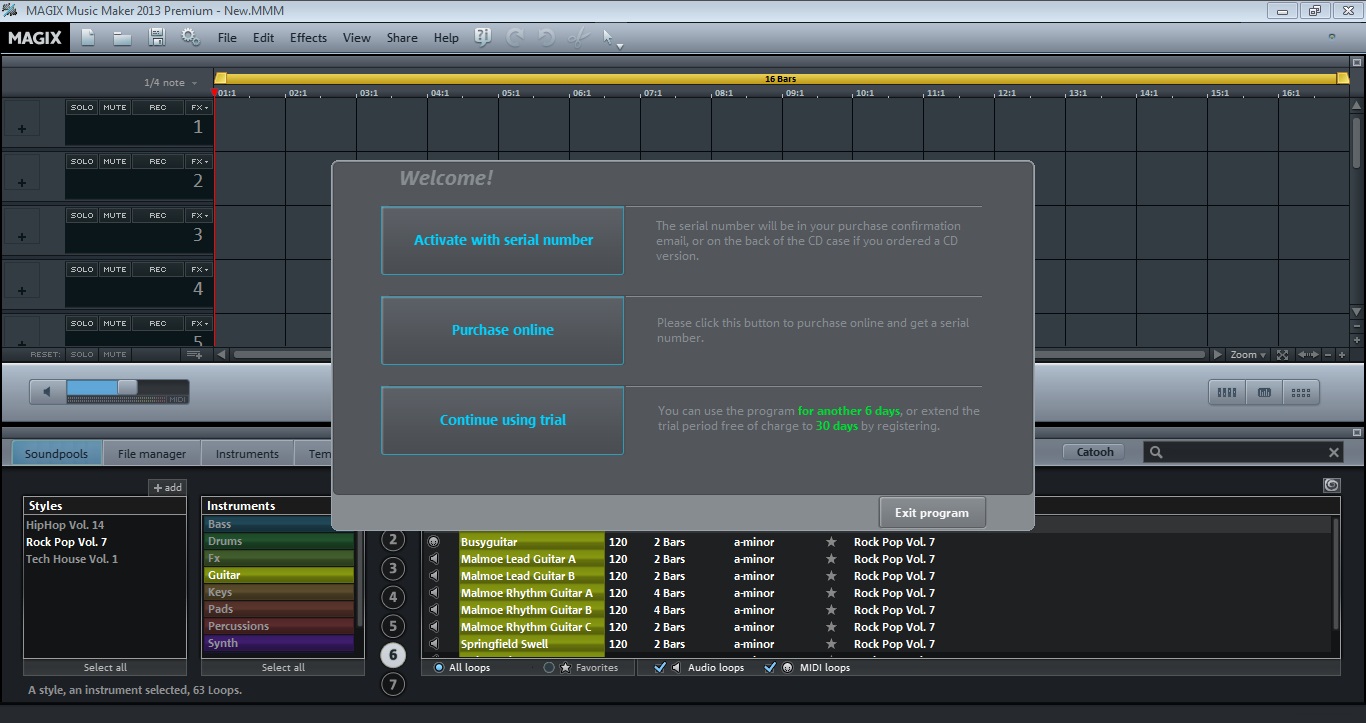Click the volume slider handle
Screen dimensions: 1366x723
coord(127,387)
